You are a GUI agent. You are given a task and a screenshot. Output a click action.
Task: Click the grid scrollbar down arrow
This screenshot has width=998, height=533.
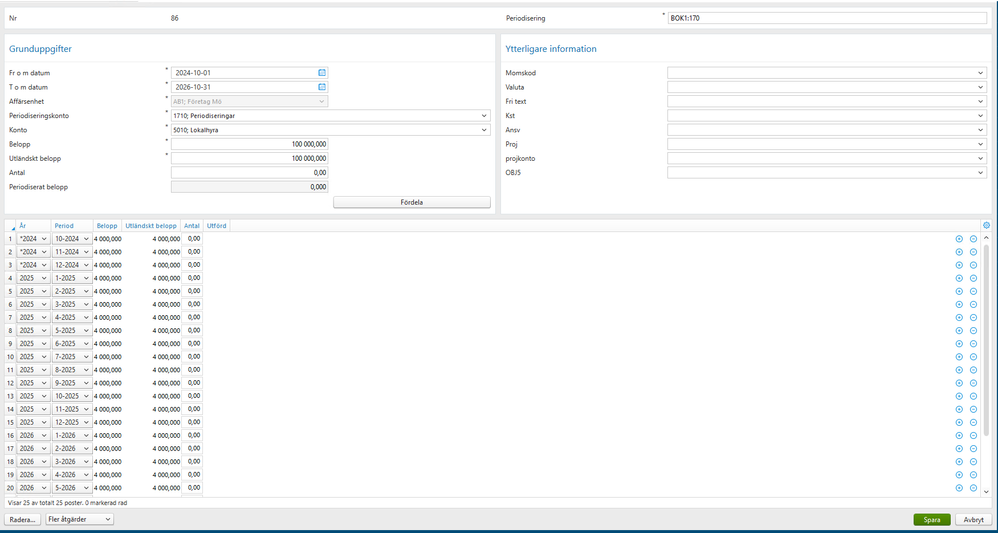click(x=987, y=491)
